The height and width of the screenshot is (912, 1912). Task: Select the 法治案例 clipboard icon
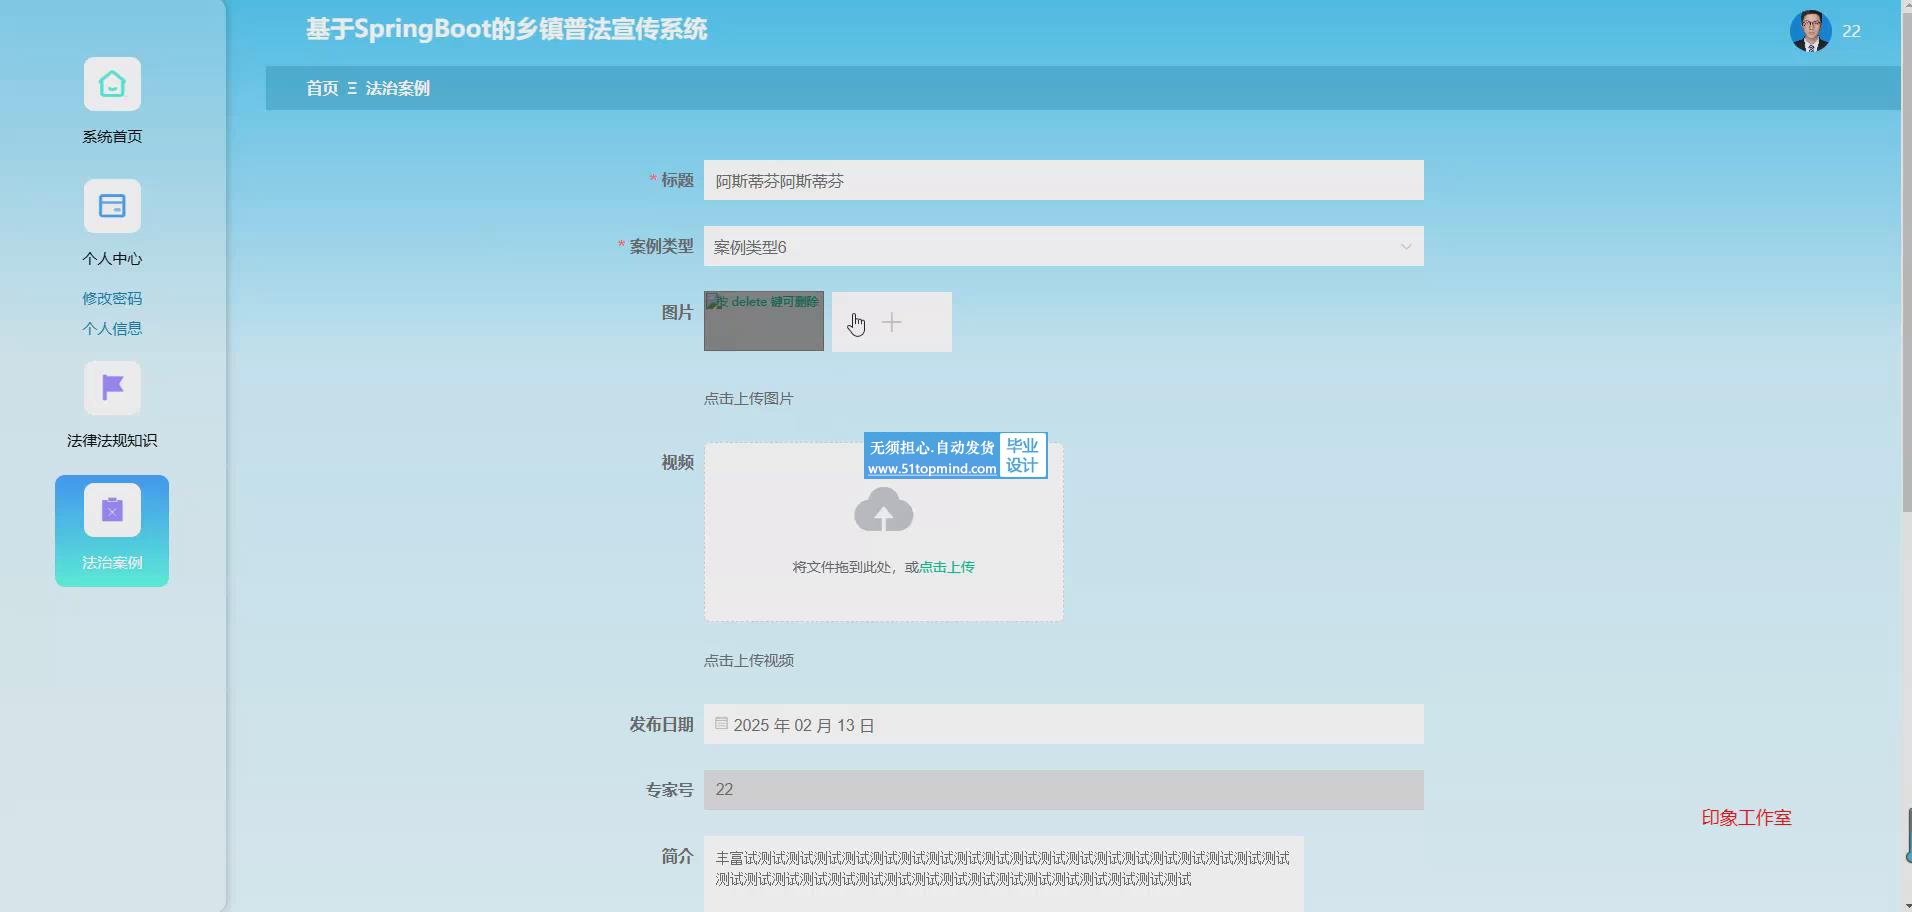pyautogui.click(x=112, y=511)
